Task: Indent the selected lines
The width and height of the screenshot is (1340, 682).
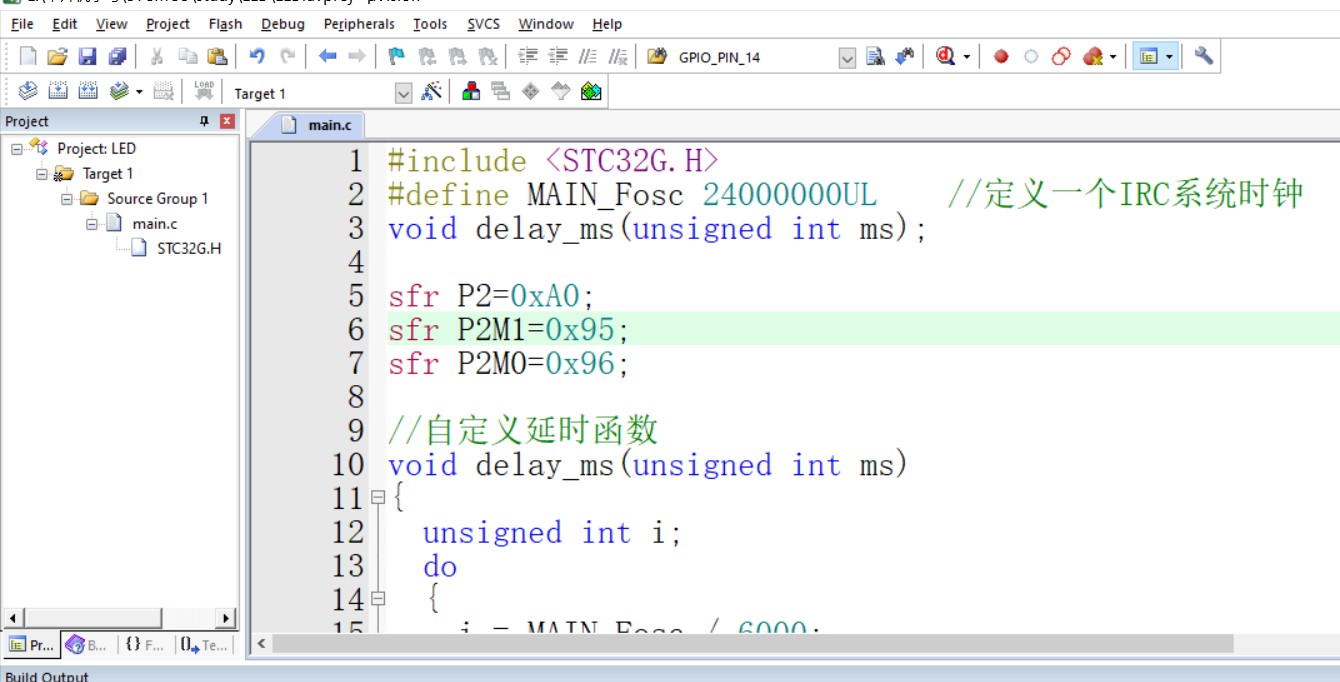Action: [528, 57]
